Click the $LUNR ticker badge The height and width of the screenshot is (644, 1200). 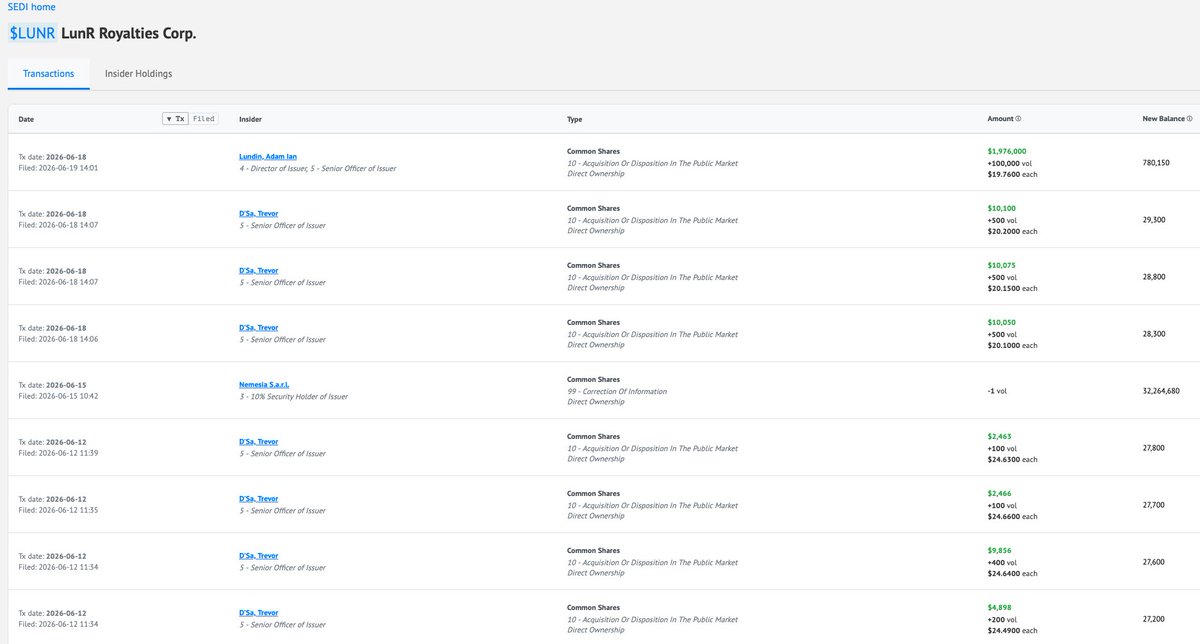pyautogui.click(x=32, y=34)
